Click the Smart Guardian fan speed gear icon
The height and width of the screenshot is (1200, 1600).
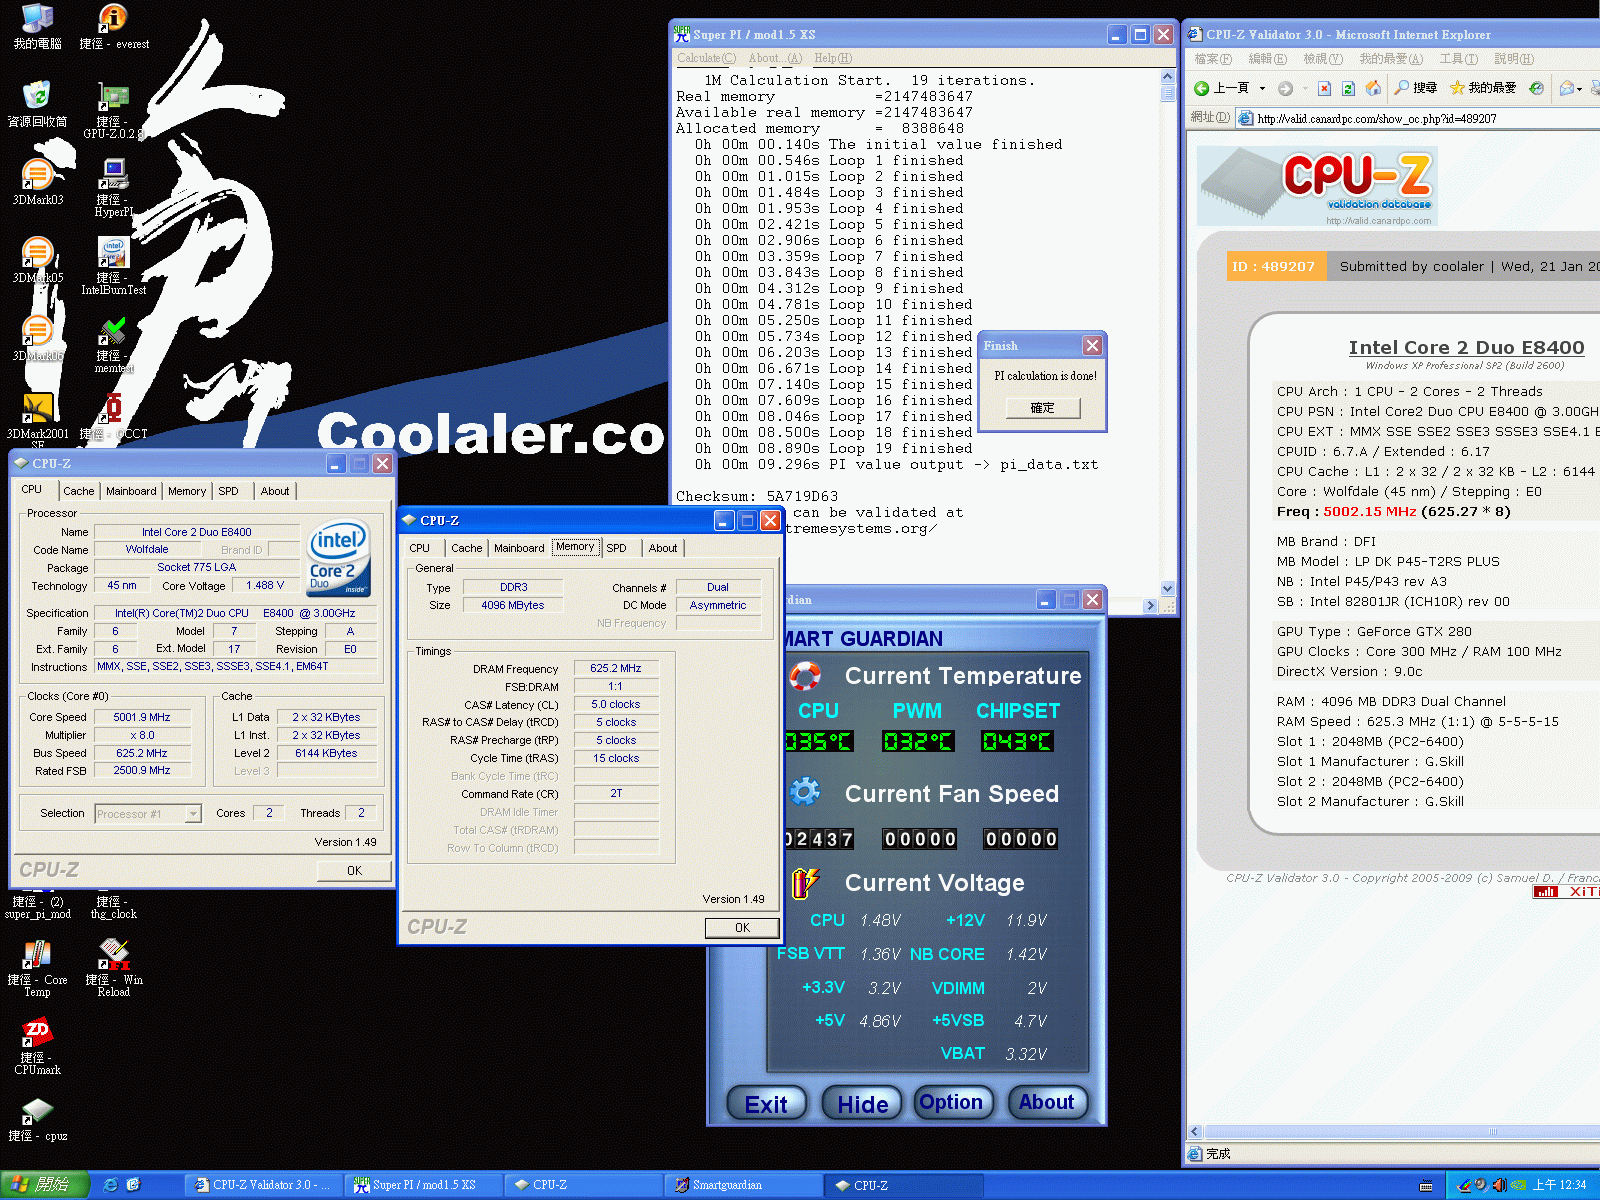click(x=805, y=791)
